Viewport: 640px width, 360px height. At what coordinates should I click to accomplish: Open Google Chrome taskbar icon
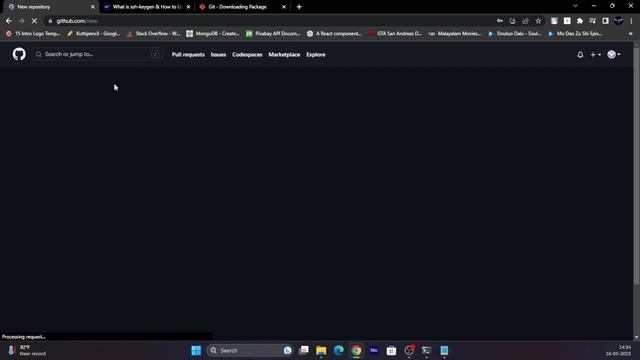coord(356,351)
